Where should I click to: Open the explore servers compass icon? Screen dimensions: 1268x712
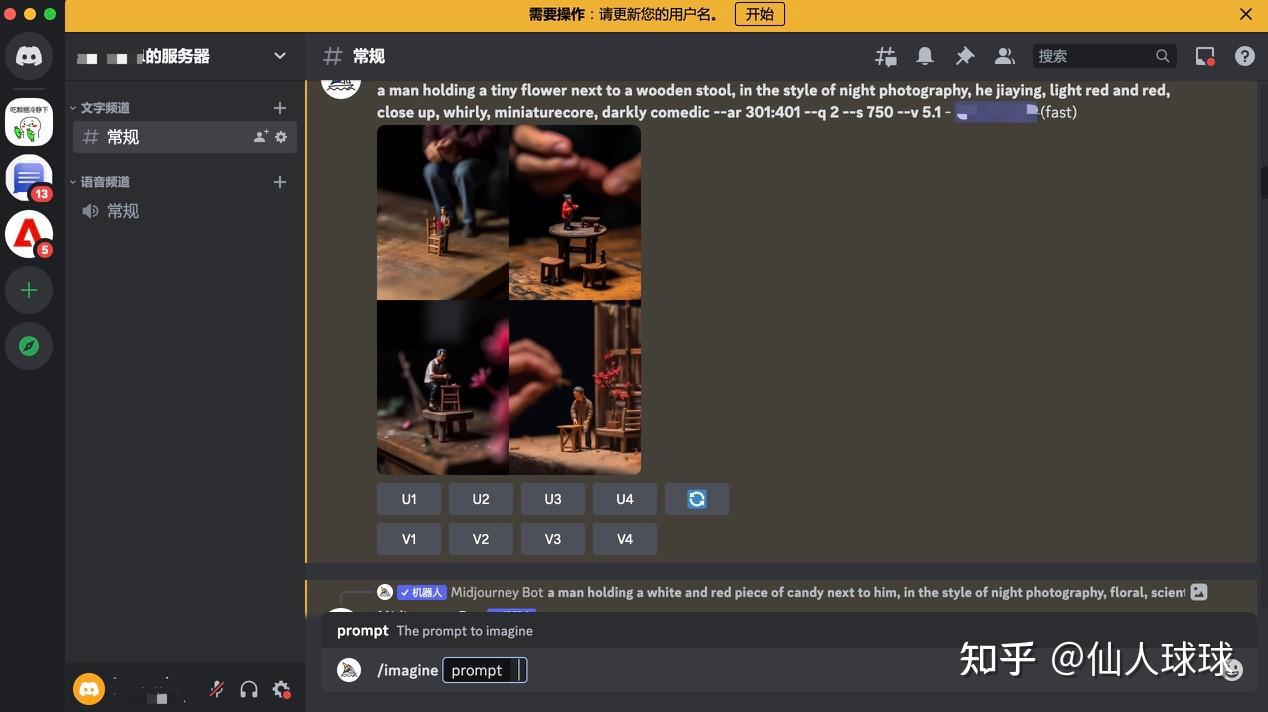point(29,345)
